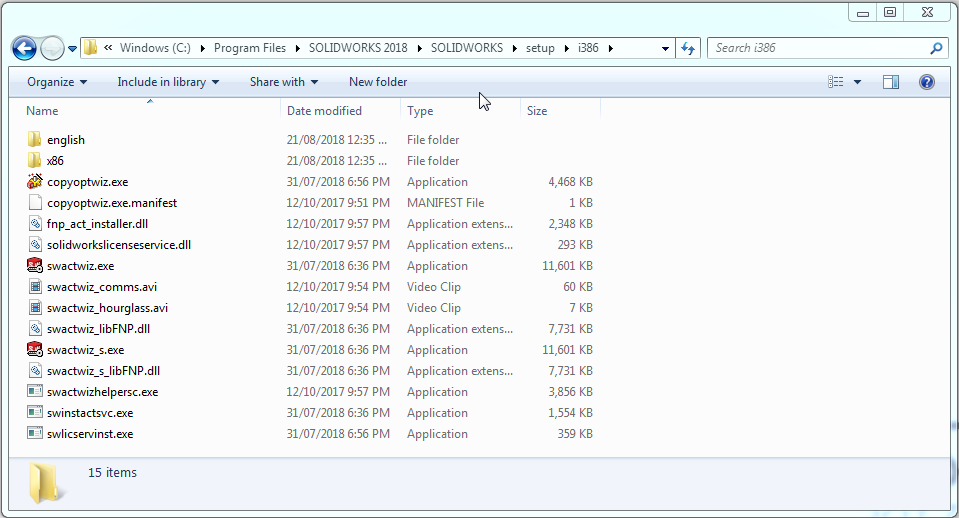
Task: Expand the arrow after SOLIDWORKS 2018 breadcrumb
Action: tap(420, 48)
